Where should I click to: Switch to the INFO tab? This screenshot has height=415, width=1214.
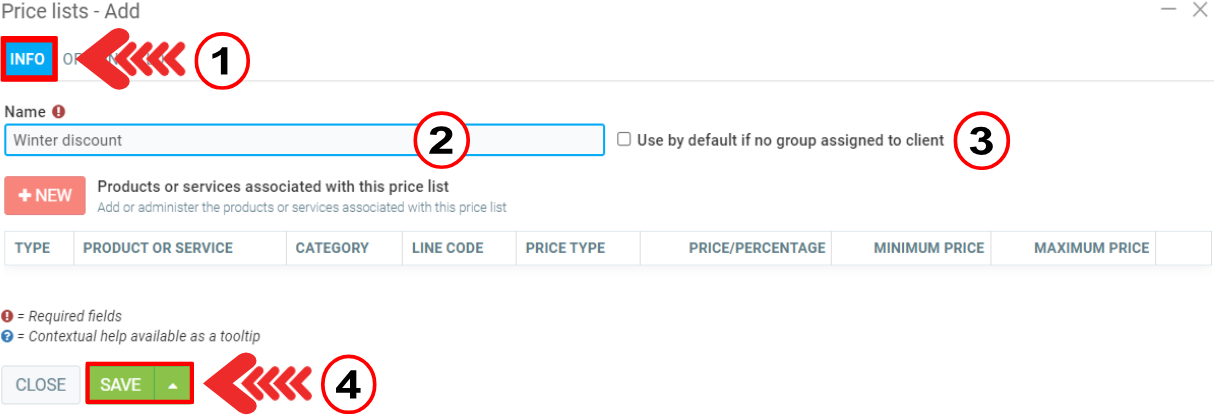tap(28, 59)
